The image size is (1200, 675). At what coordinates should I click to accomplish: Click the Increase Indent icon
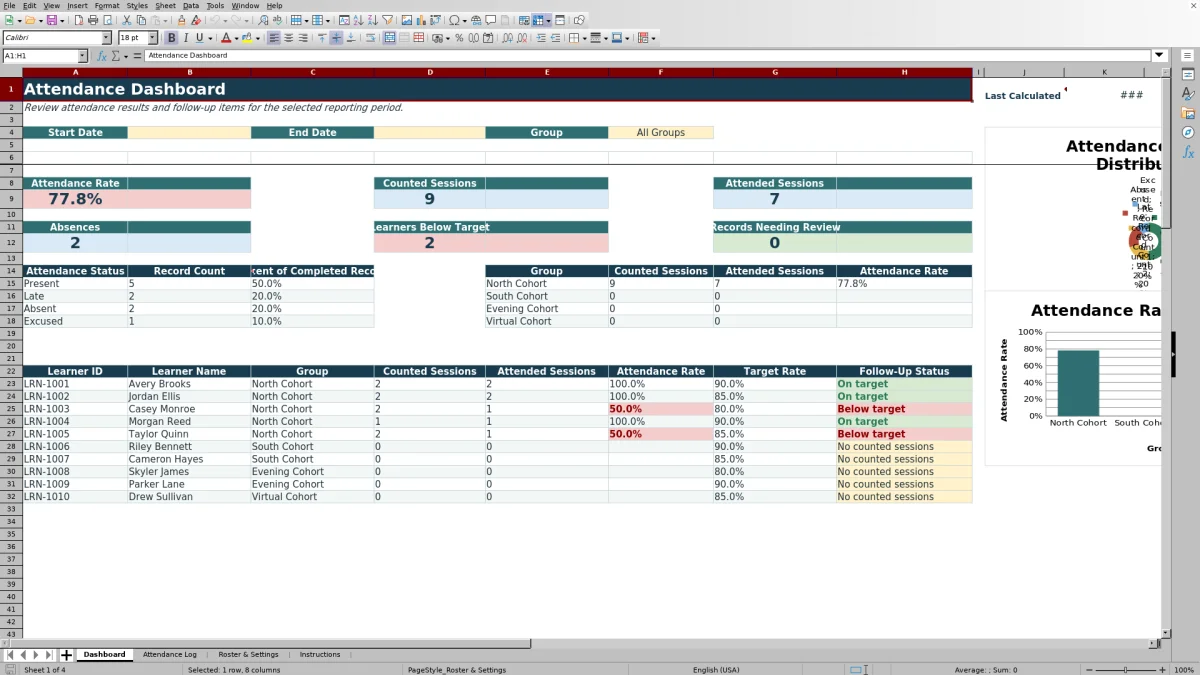[541, 38]
